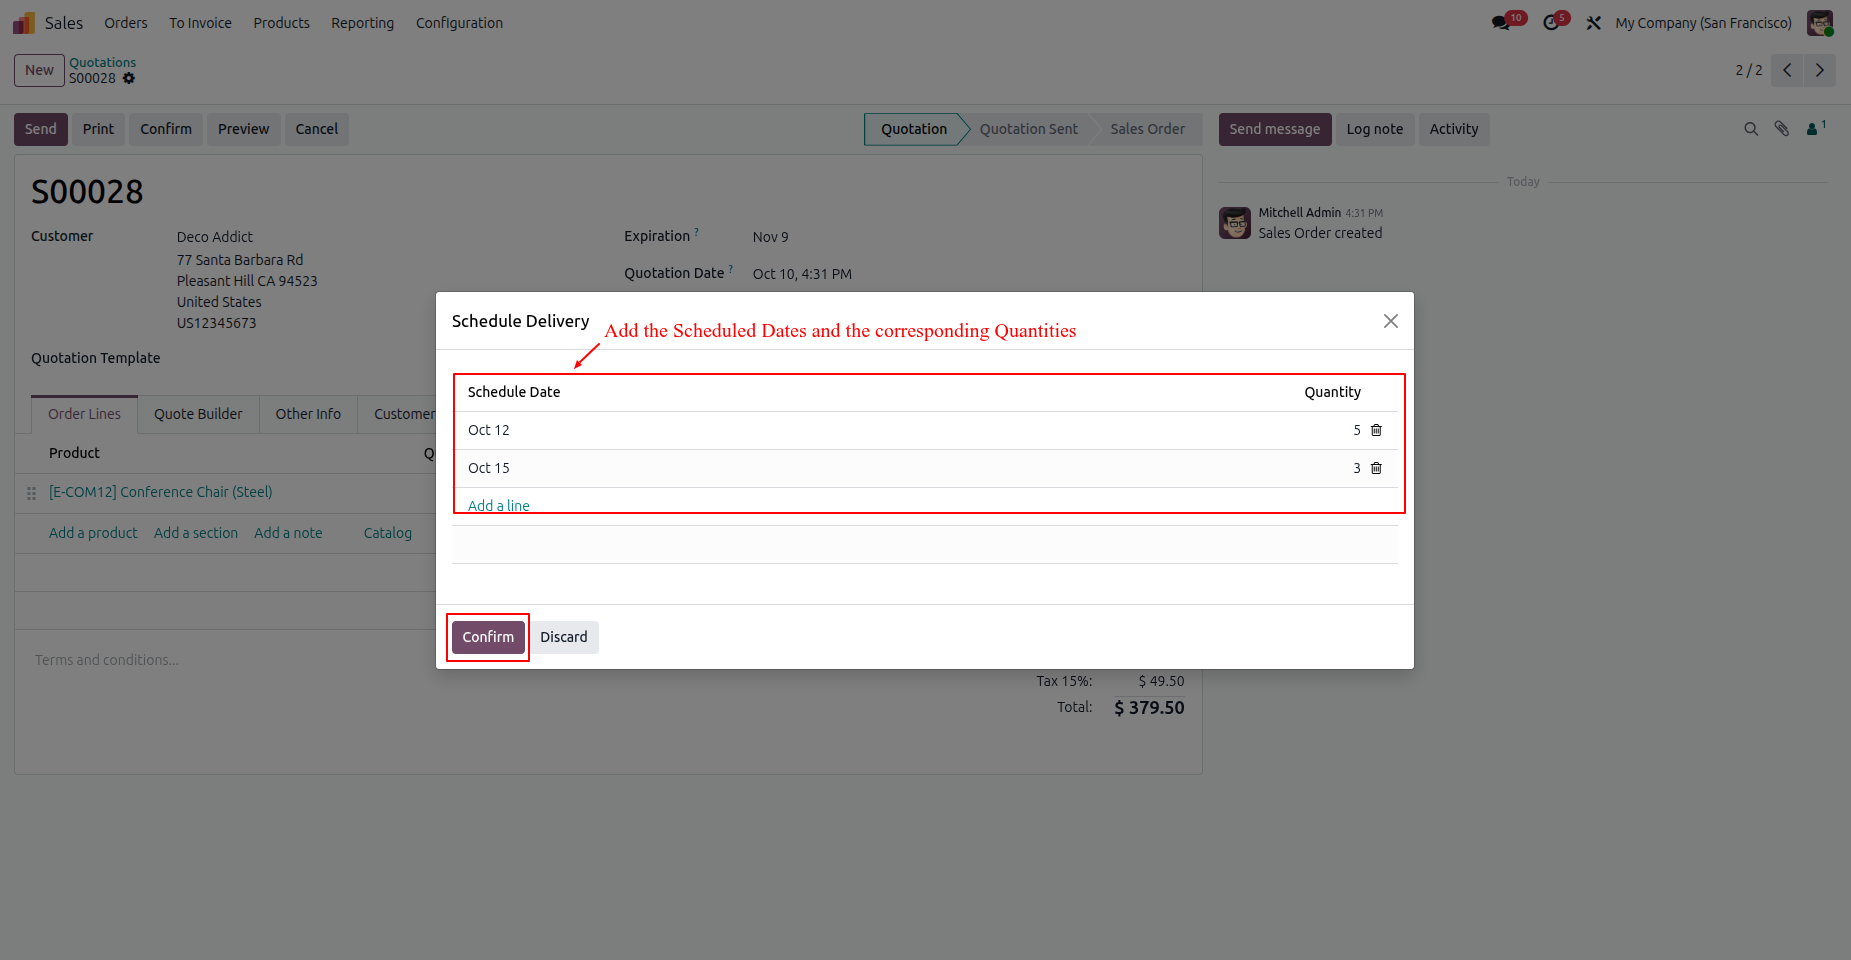Open the discuss messages icon
Screen dimensions: 1851x960
coord(1501,22)
